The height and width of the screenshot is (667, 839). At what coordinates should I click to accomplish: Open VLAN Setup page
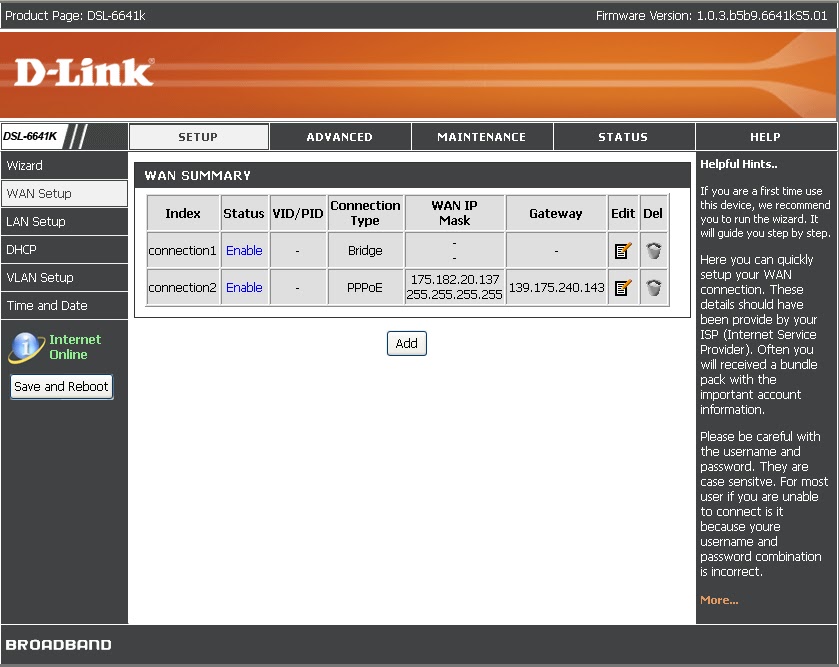(x=64, y=278)
